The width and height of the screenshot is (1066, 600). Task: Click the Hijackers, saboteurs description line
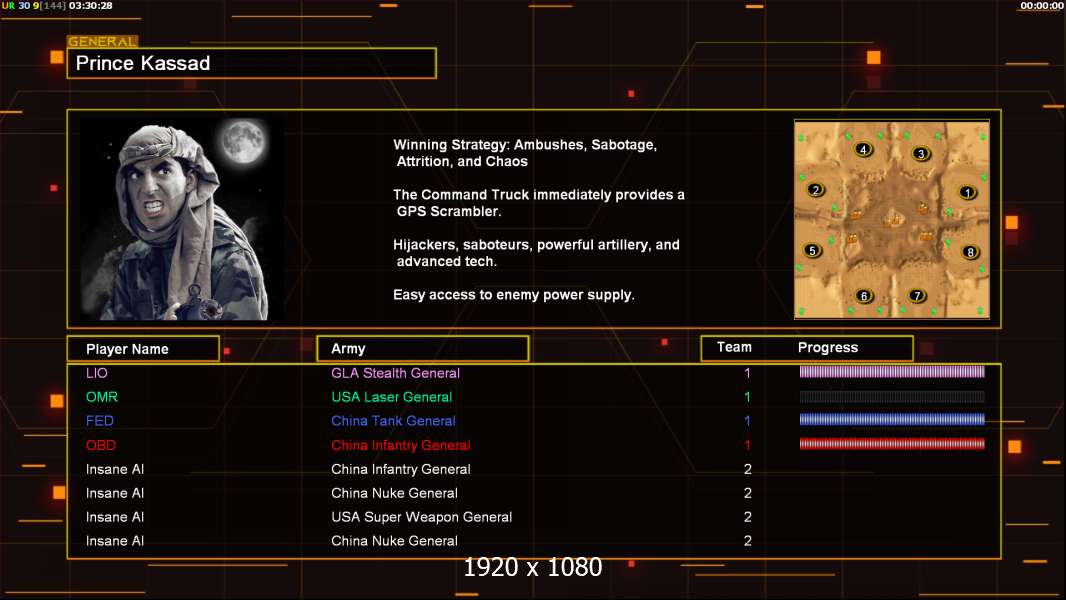point(536,253)
